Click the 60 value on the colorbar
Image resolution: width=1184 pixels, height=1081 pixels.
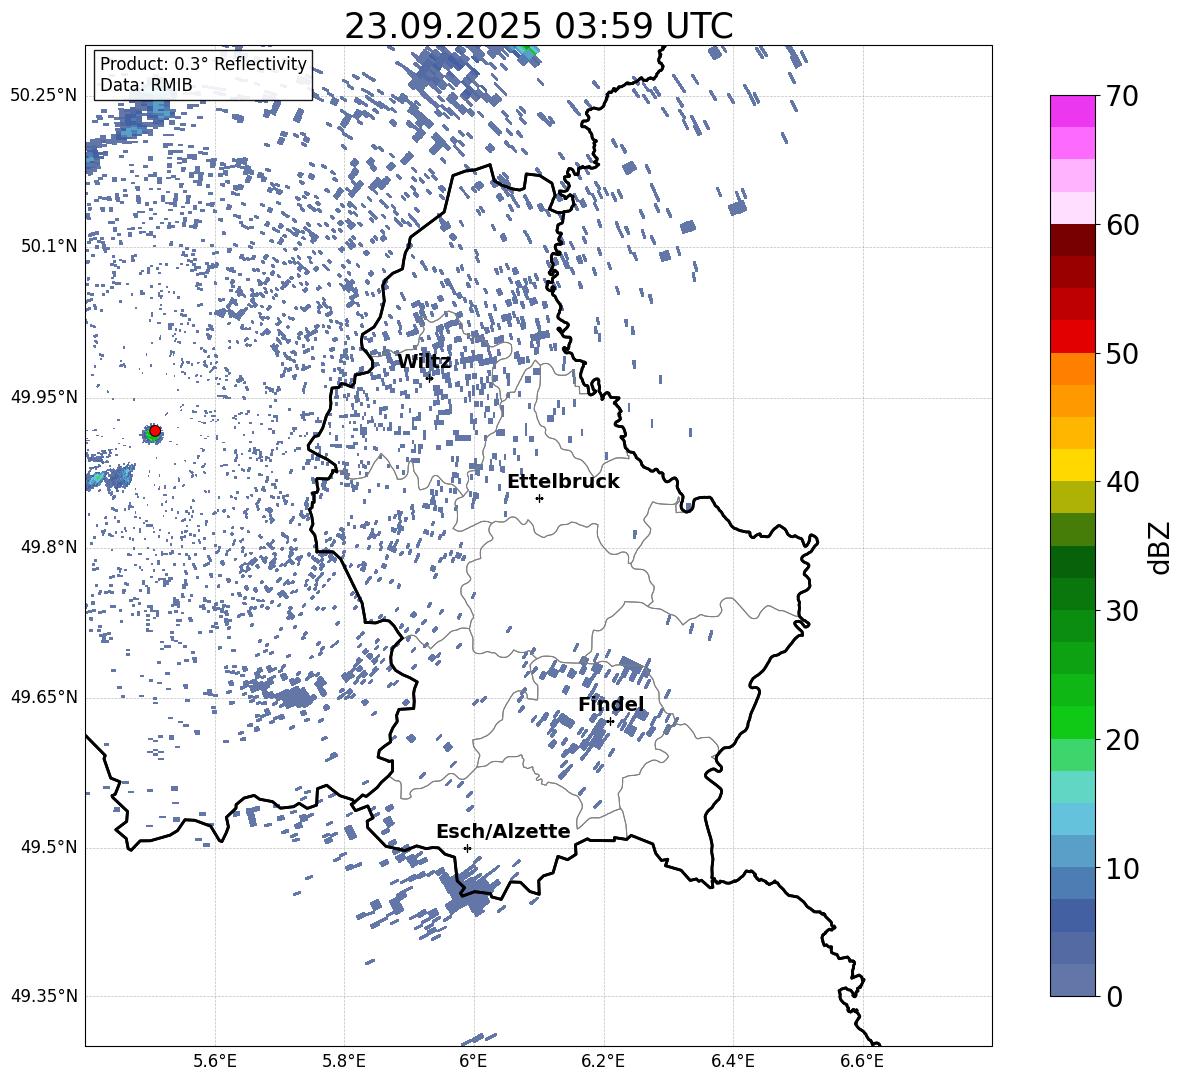[x=1123, y=225]
